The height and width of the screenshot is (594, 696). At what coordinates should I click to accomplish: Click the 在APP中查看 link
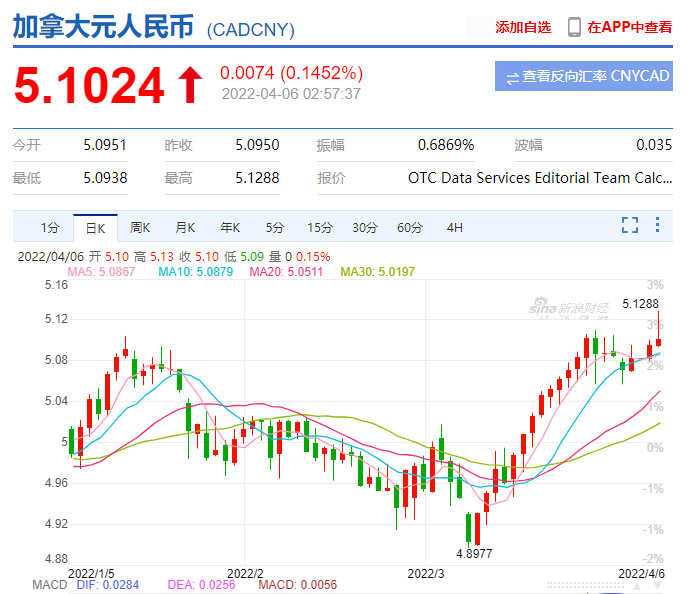(x=629, y=27)
